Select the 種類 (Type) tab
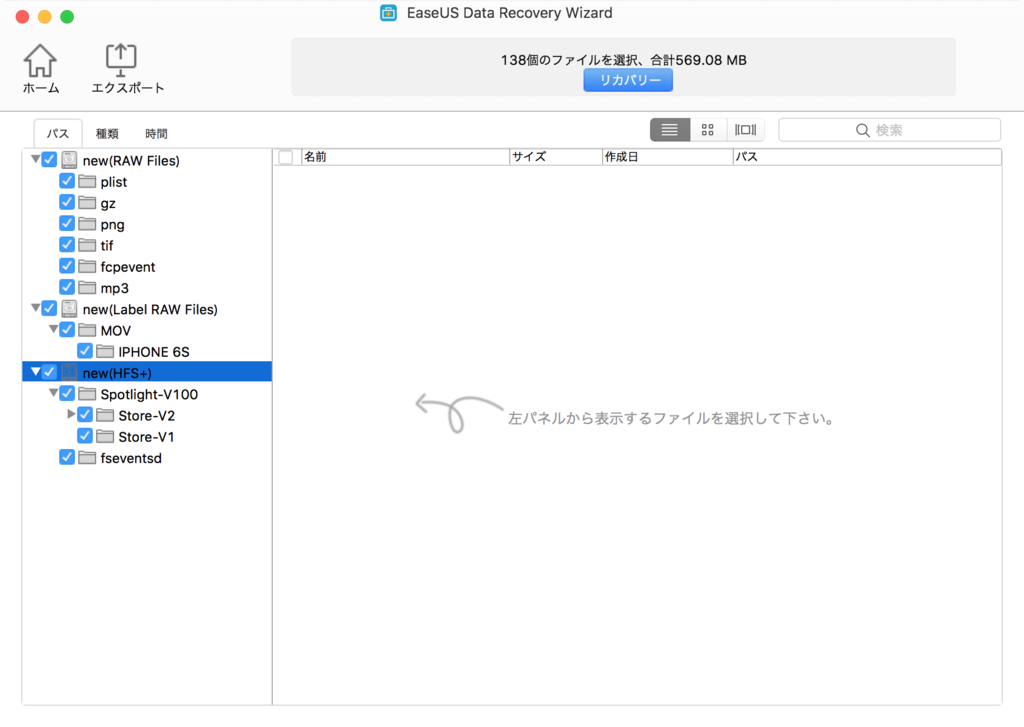Image resolution: width=1024 pixels, height=727 pixels. [x=107, y=133]
